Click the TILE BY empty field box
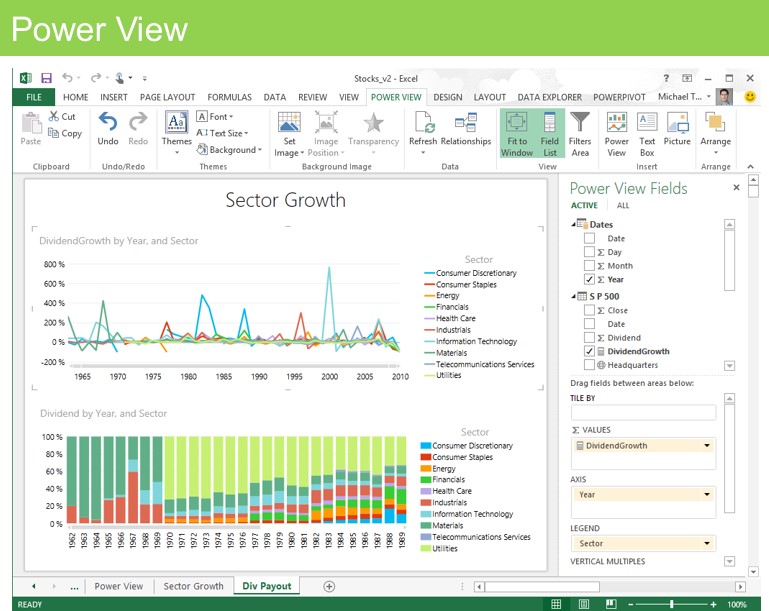The image size is (769, 611). (643, 412)
